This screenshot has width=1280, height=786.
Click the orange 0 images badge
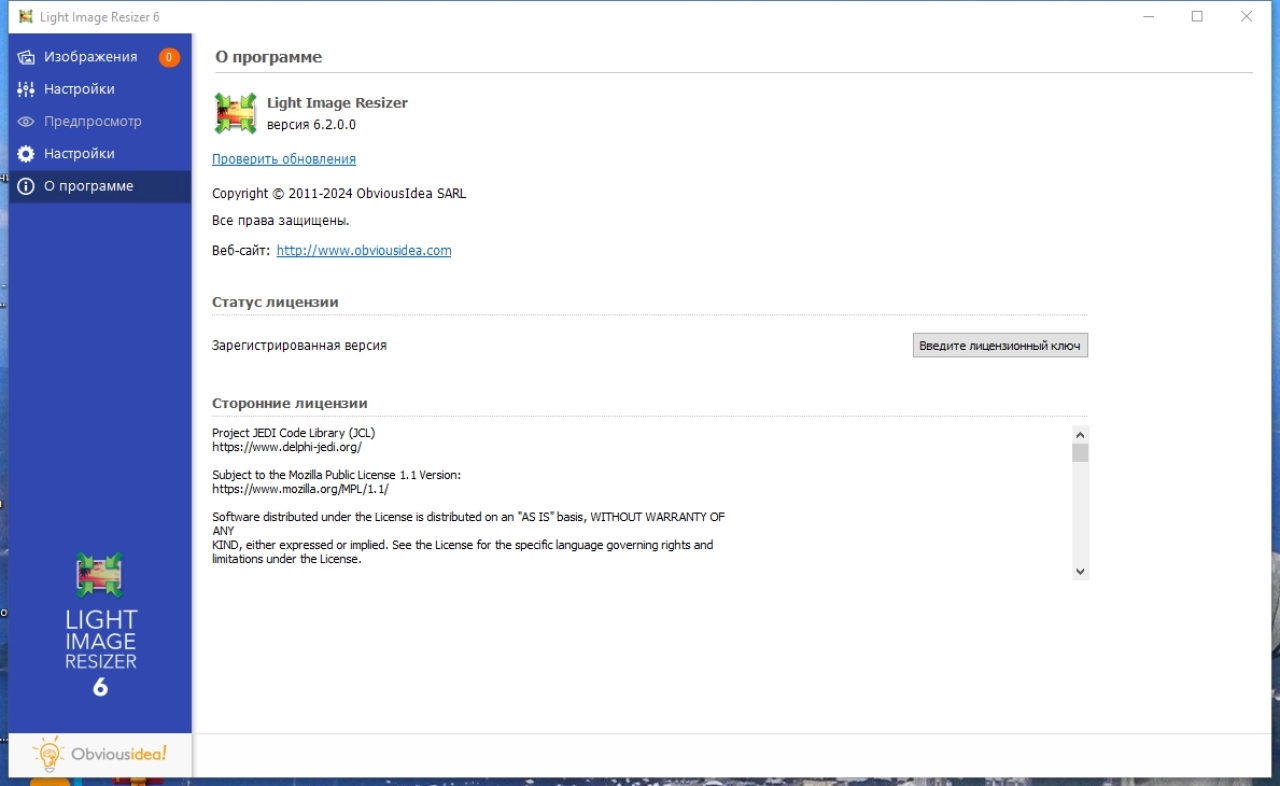click(169, 57)
